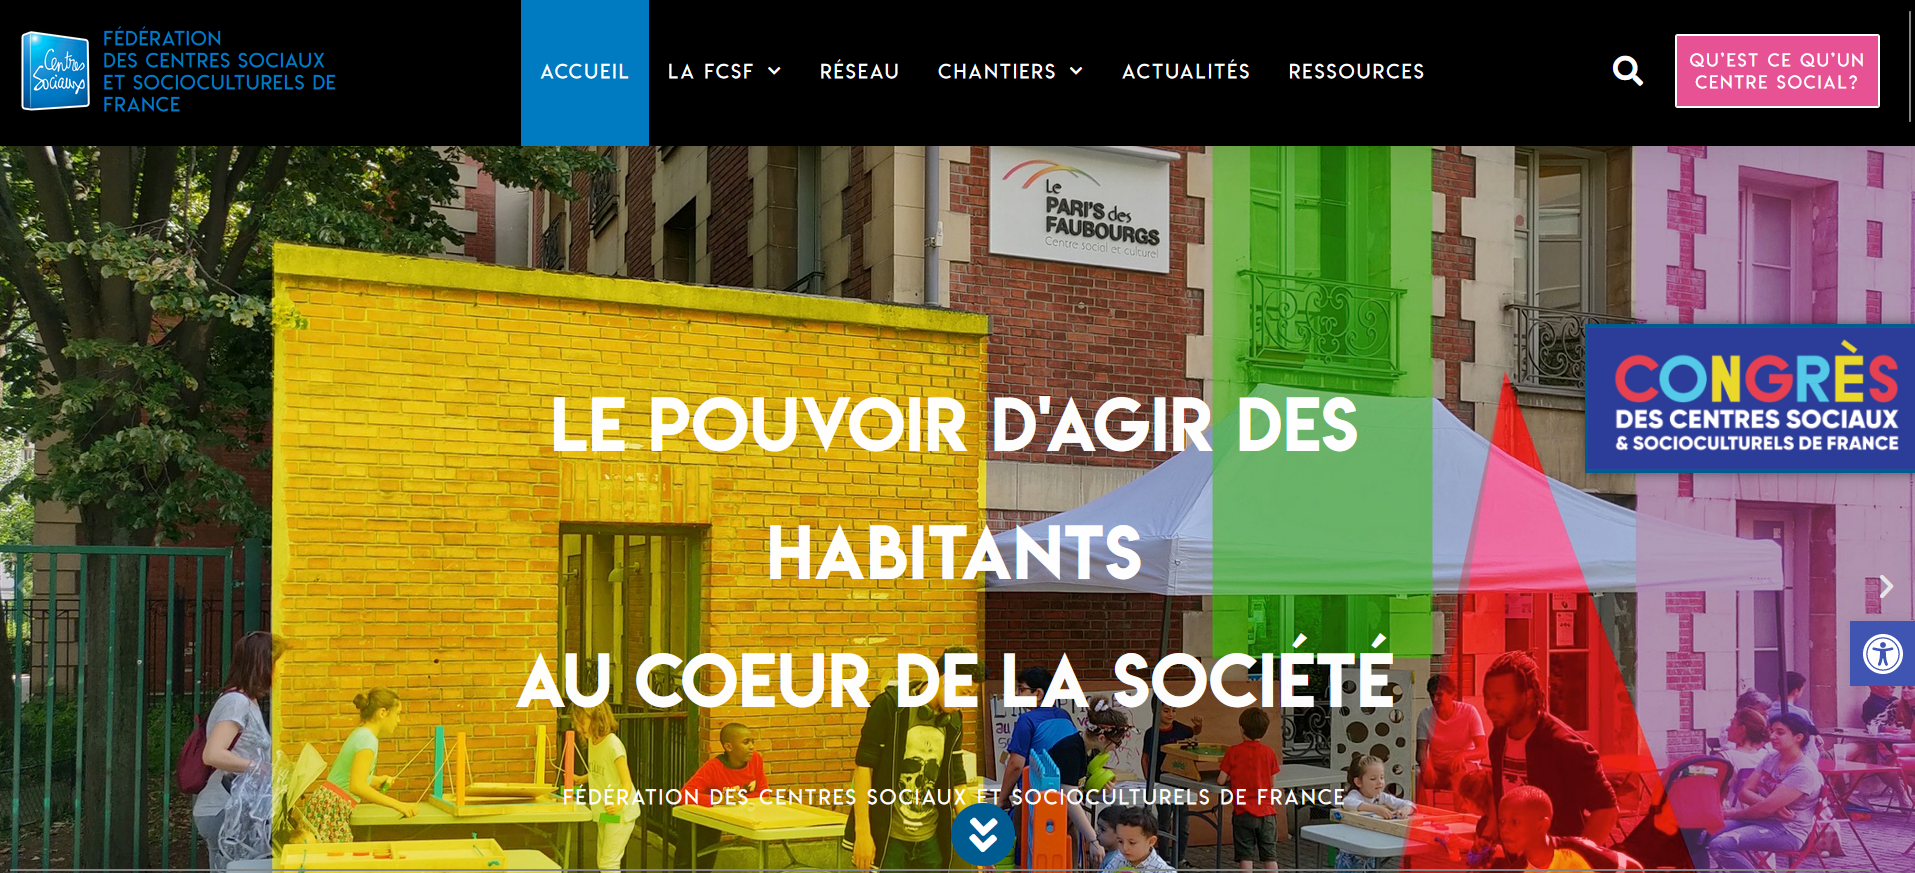Open the RESSOURCES page
Image resolution: width=1915 pixels, height=873 pixels.
coord(1356,72)
